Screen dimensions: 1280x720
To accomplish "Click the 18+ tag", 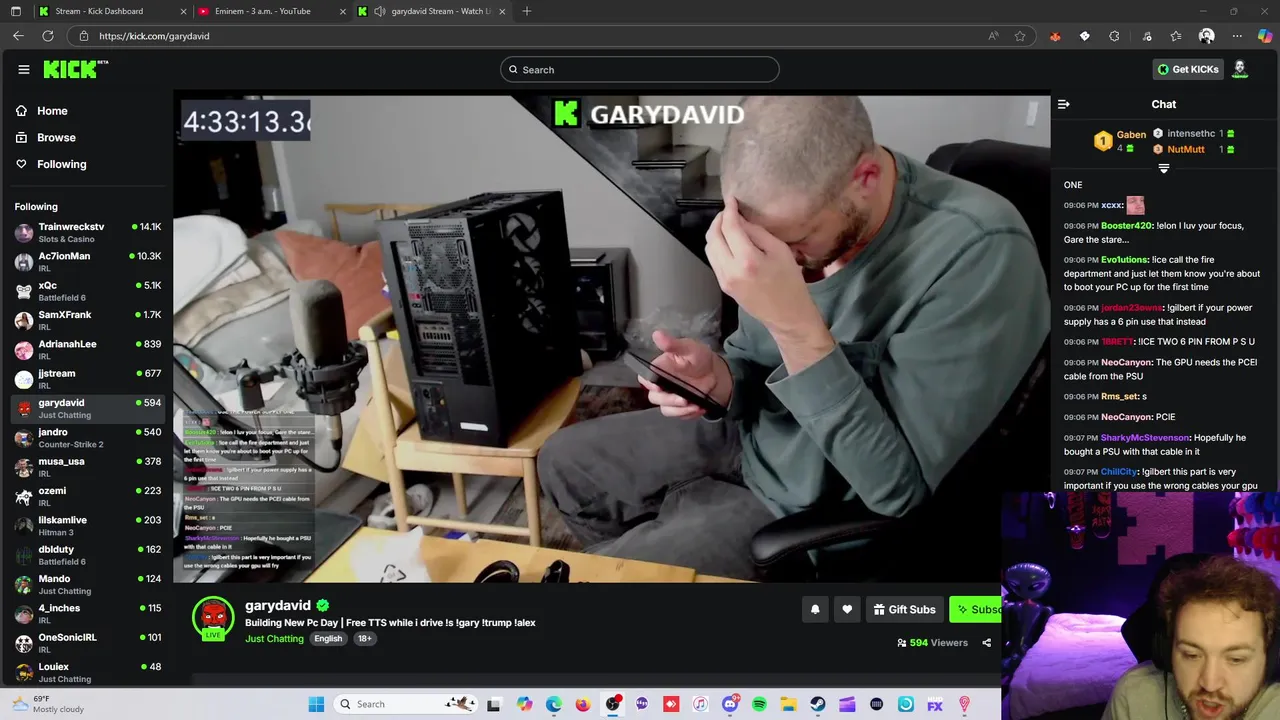I will [364, 638].
